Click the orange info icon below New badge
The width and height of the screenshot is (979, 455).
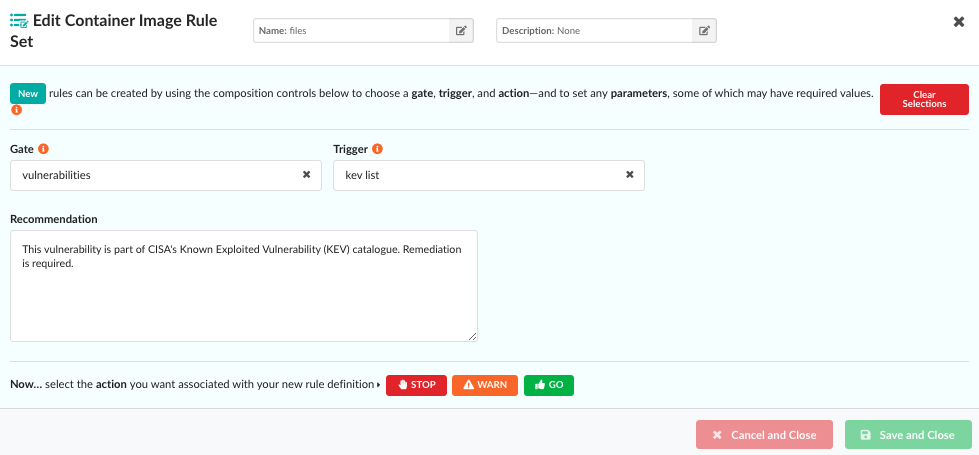click(16, 110)
